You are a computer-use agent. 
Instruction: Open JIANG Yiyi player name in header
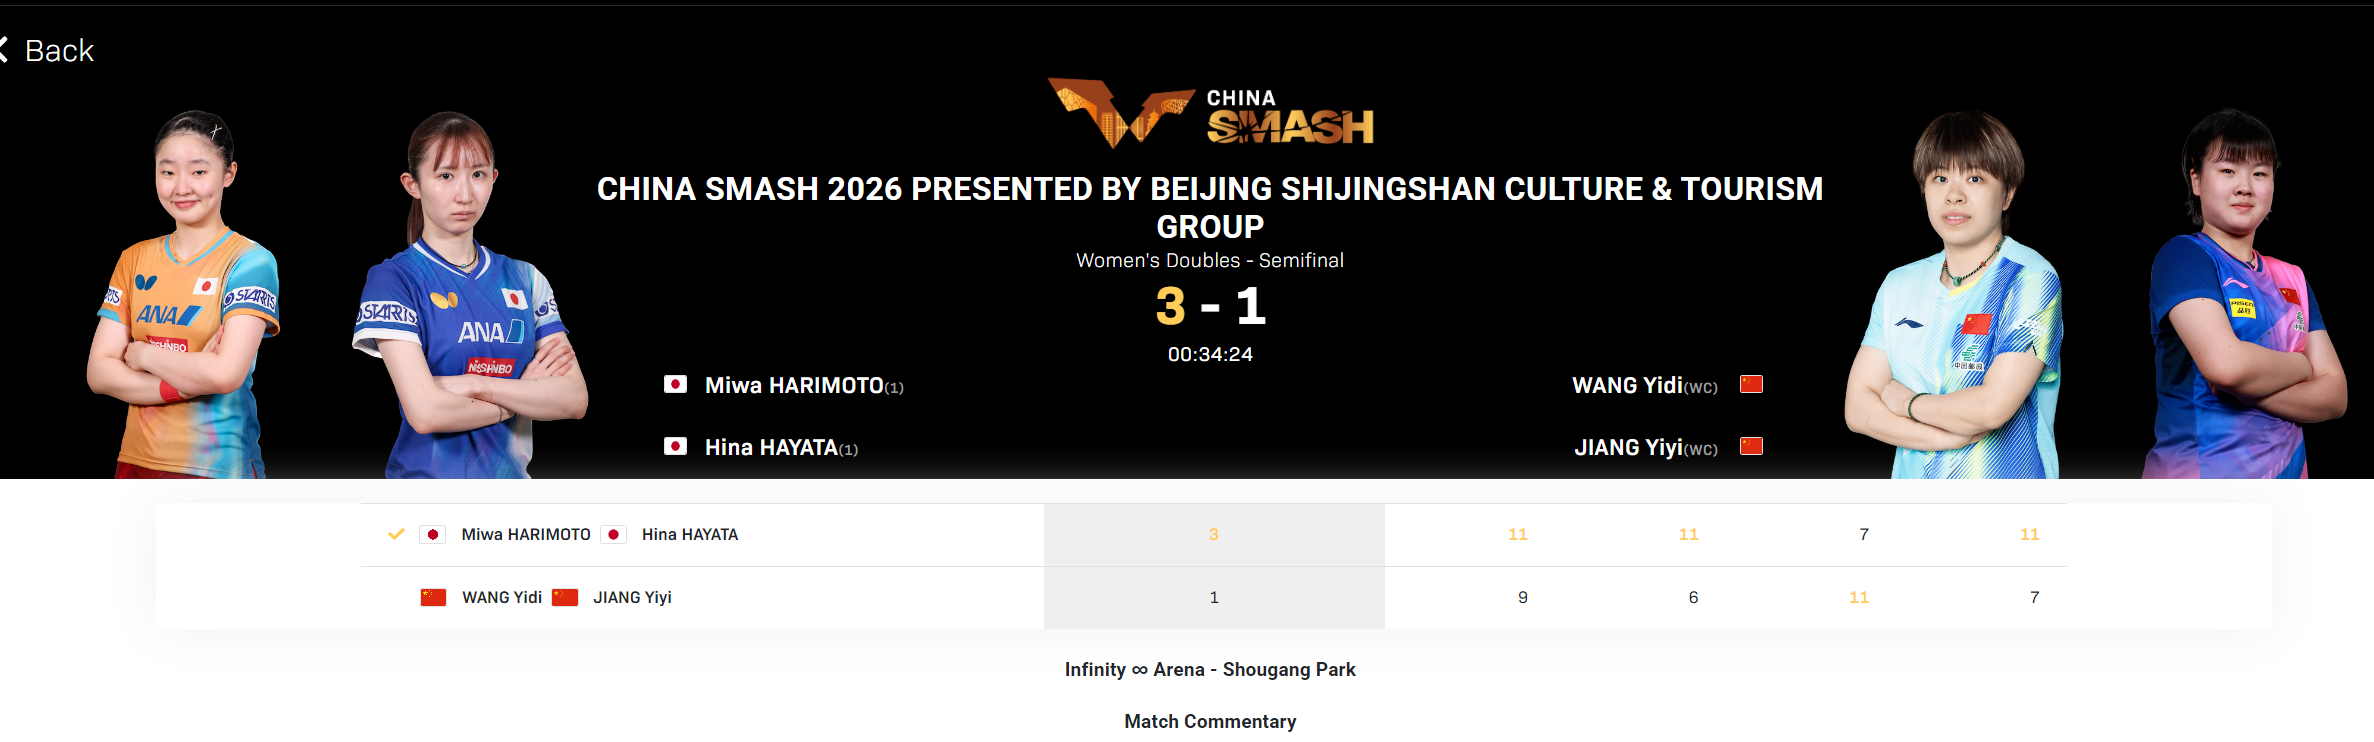pyautogui.click(x=1628, y=447)
